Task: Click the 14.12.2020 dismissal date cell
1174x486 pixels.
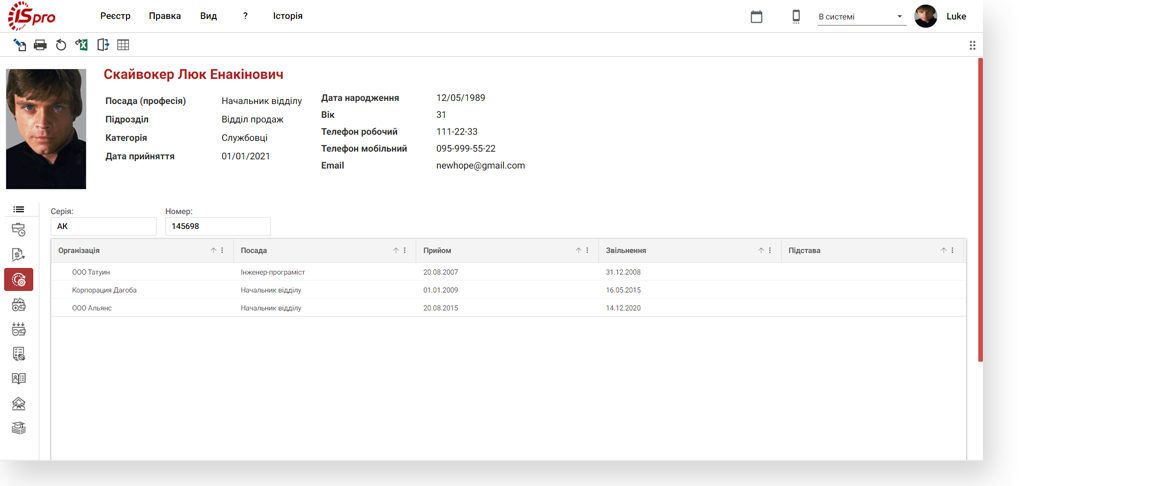Action: tap(623, 308)
